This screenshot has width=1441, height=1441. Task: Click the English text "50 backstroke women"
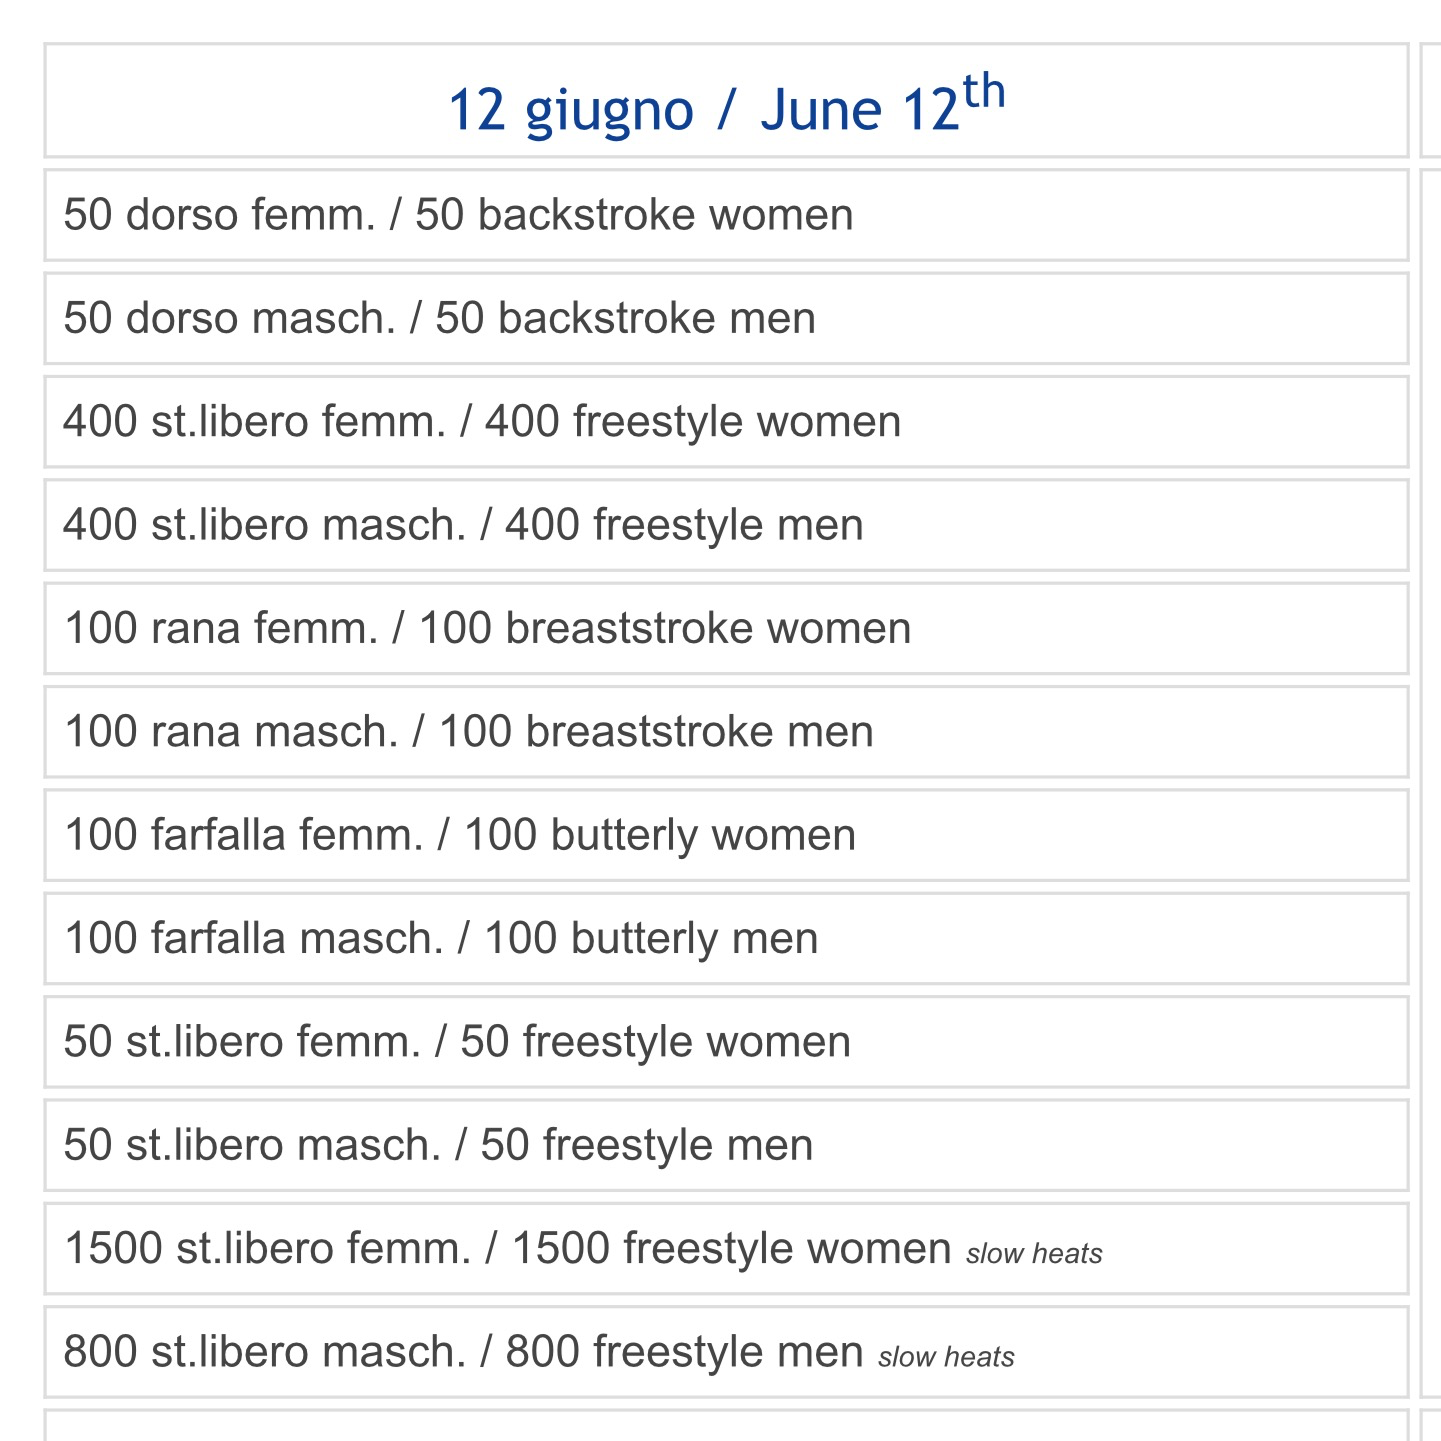[634, 216]
